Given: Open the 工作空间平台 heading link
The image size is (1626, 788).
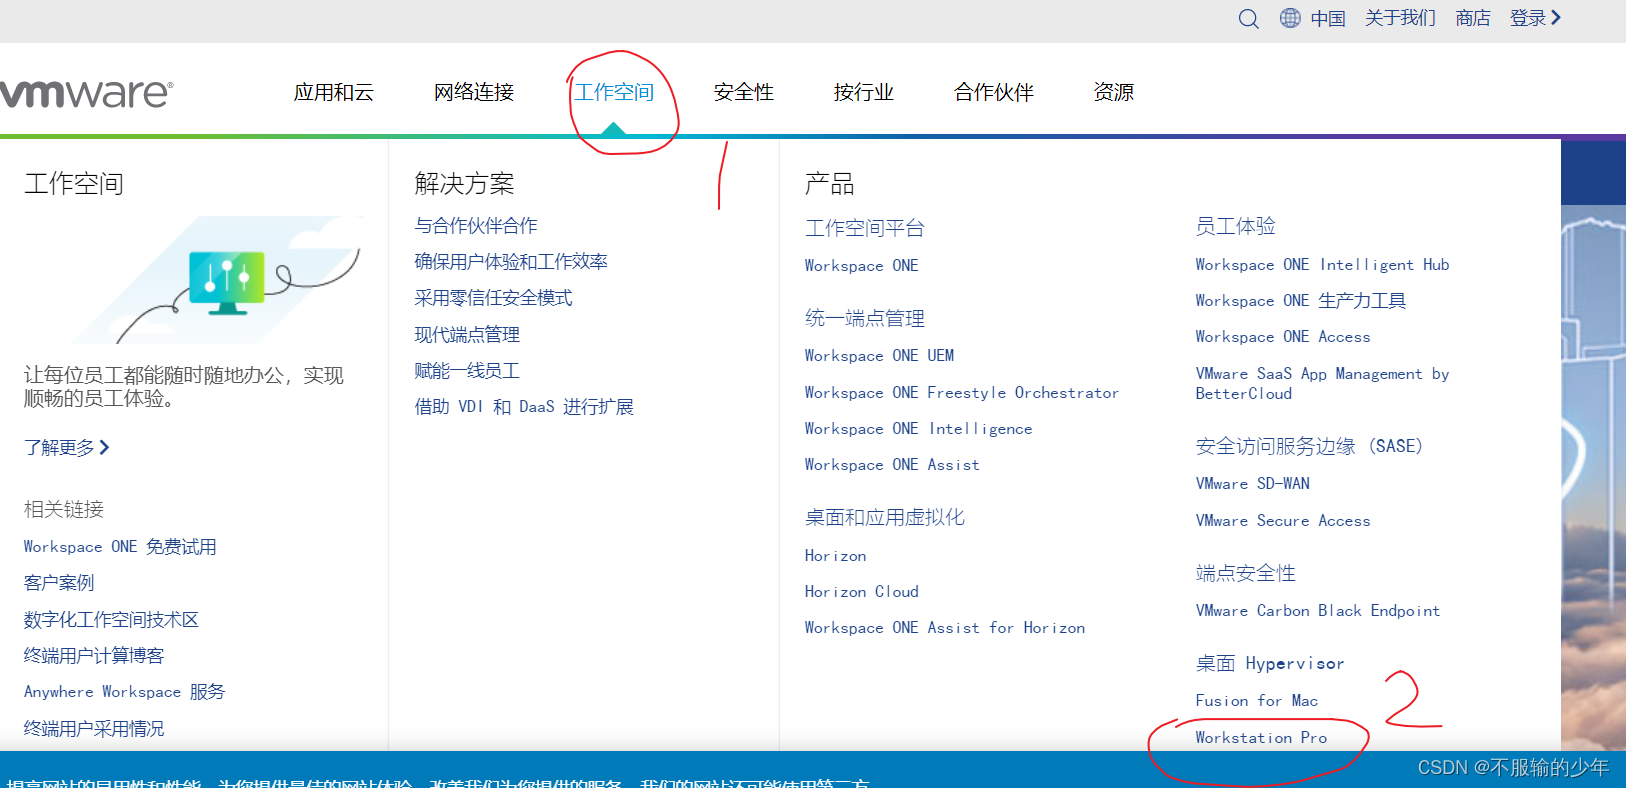Looking at the screenshot, I should pos(865,228).
